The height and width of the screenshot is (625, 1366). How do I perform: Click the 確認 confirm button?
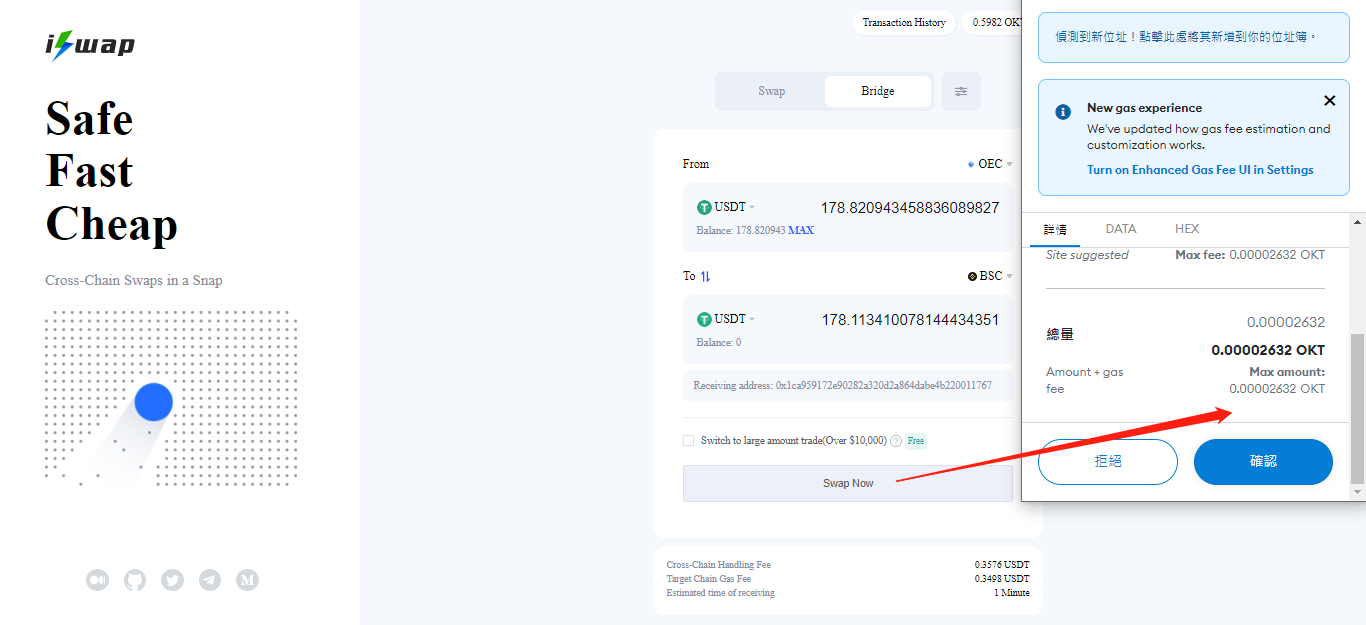pyautogui.click(x=1263, y=462)
